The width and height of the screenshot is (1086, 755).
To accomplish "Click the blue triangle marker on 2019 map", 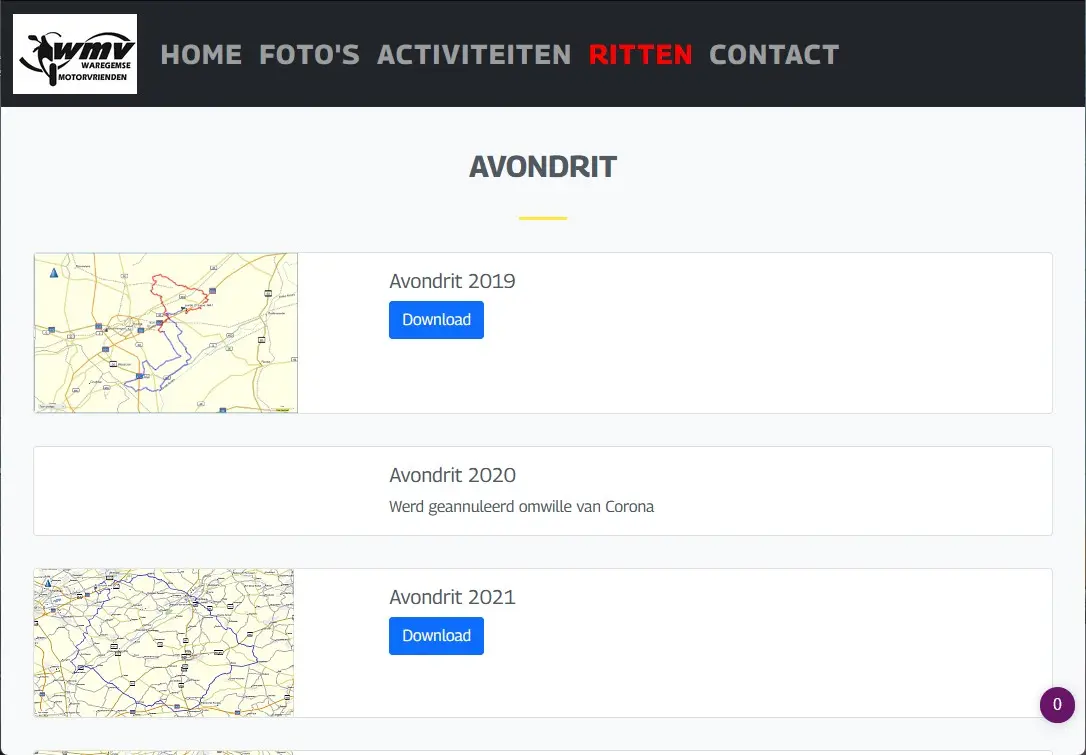I will [53, 272].
